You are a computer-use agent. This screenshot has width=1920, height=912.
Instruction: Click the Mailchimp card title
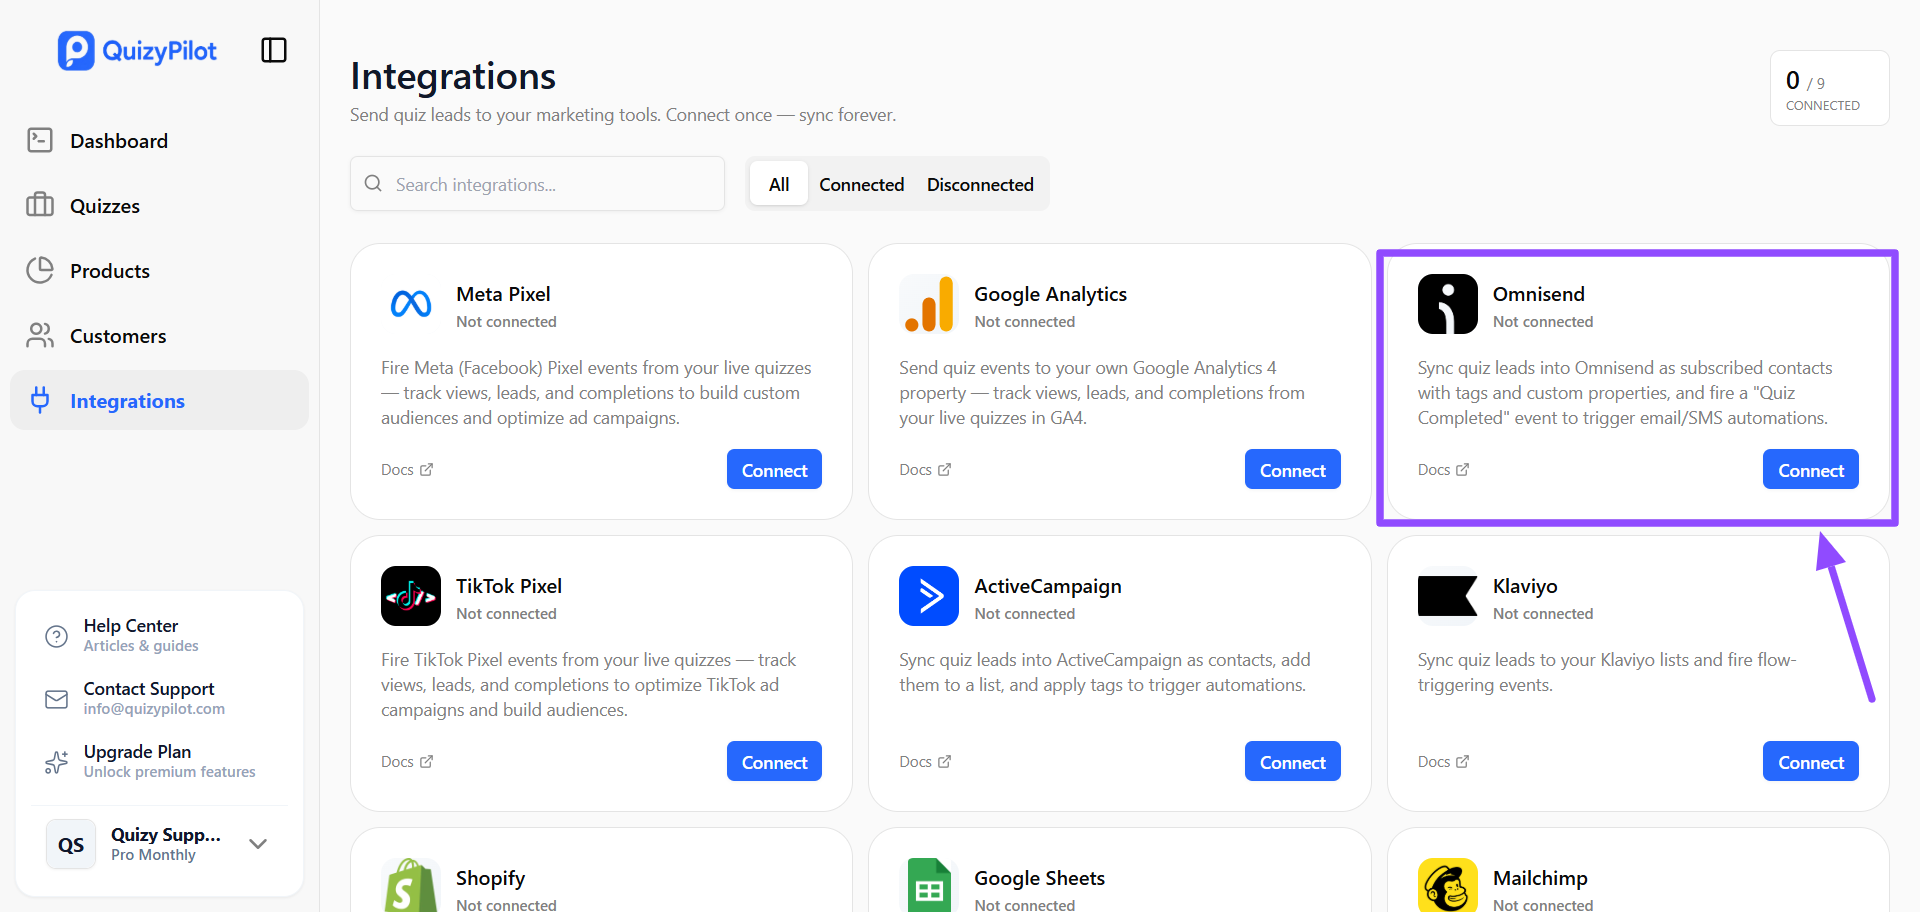1540,878
